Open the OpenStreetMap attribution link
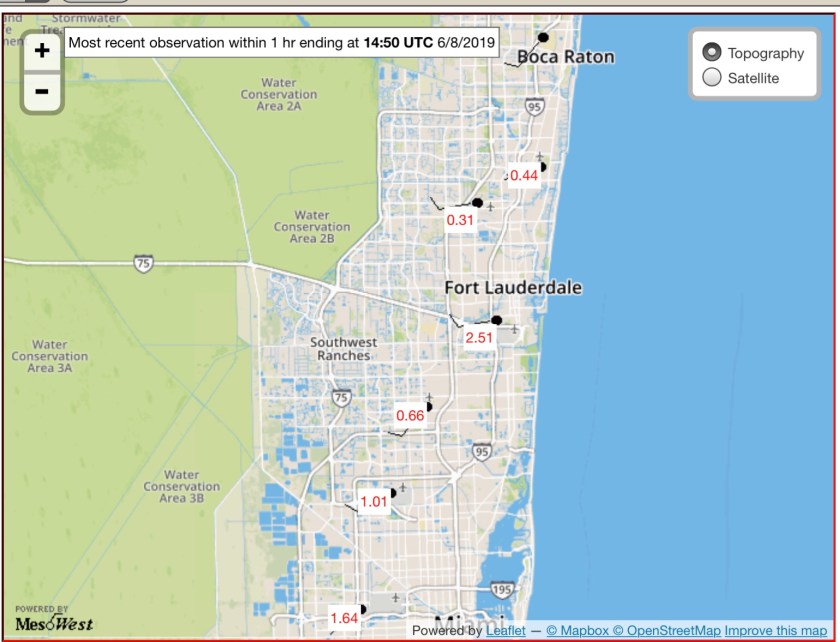The width and height of the screenshot is (840, 642). (x=666, y=630)
